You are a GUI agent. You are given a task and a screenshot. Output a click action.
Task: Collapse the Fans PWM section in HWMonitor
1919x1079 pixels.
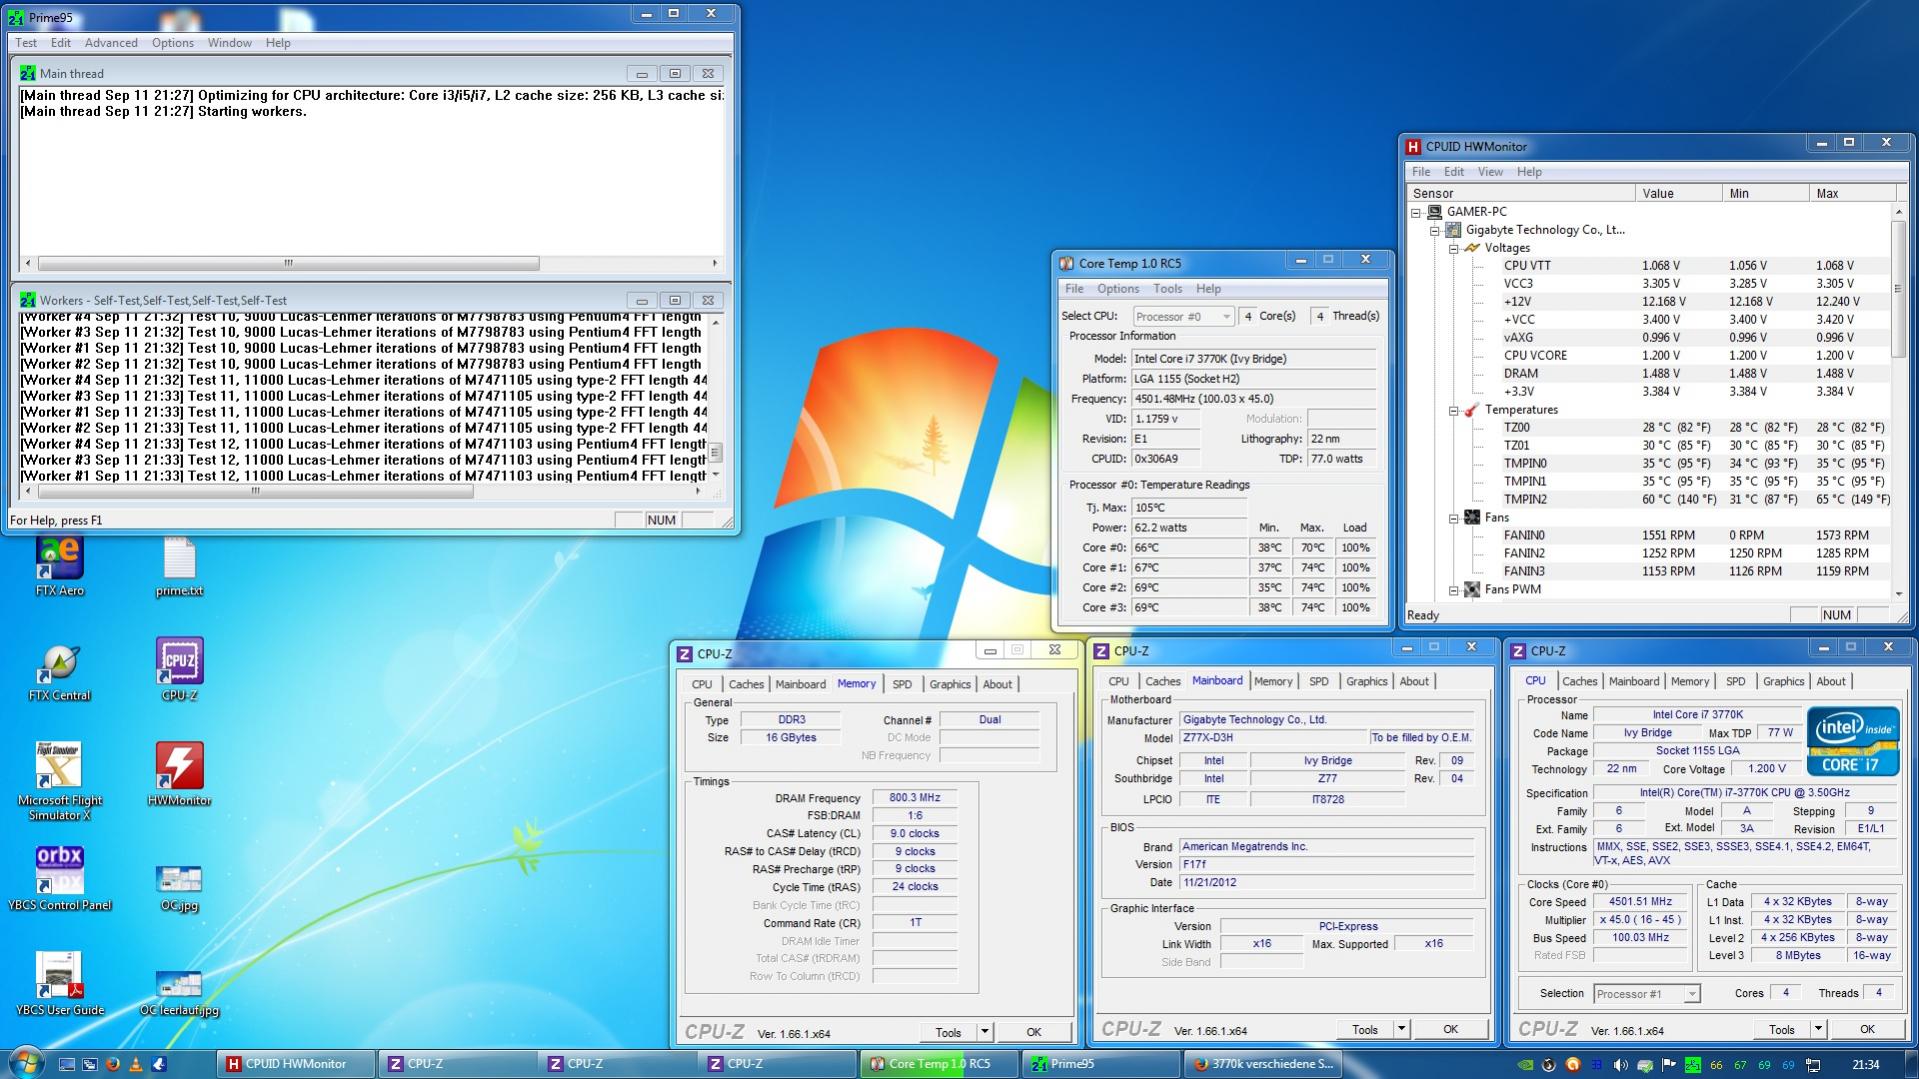click(x=1454, y=590)
